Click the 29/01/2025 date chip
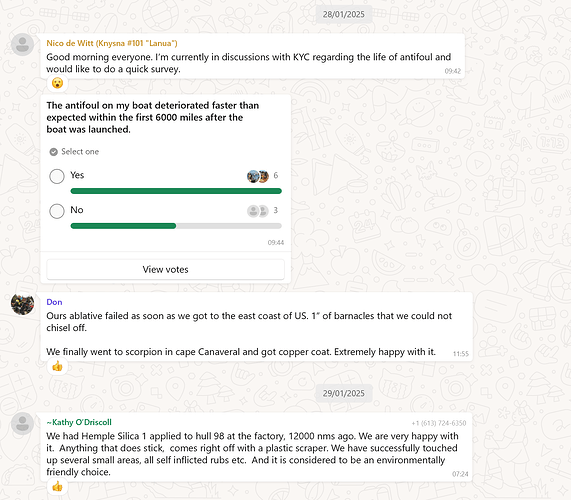571x500 pixels. (x=343, y=393)
